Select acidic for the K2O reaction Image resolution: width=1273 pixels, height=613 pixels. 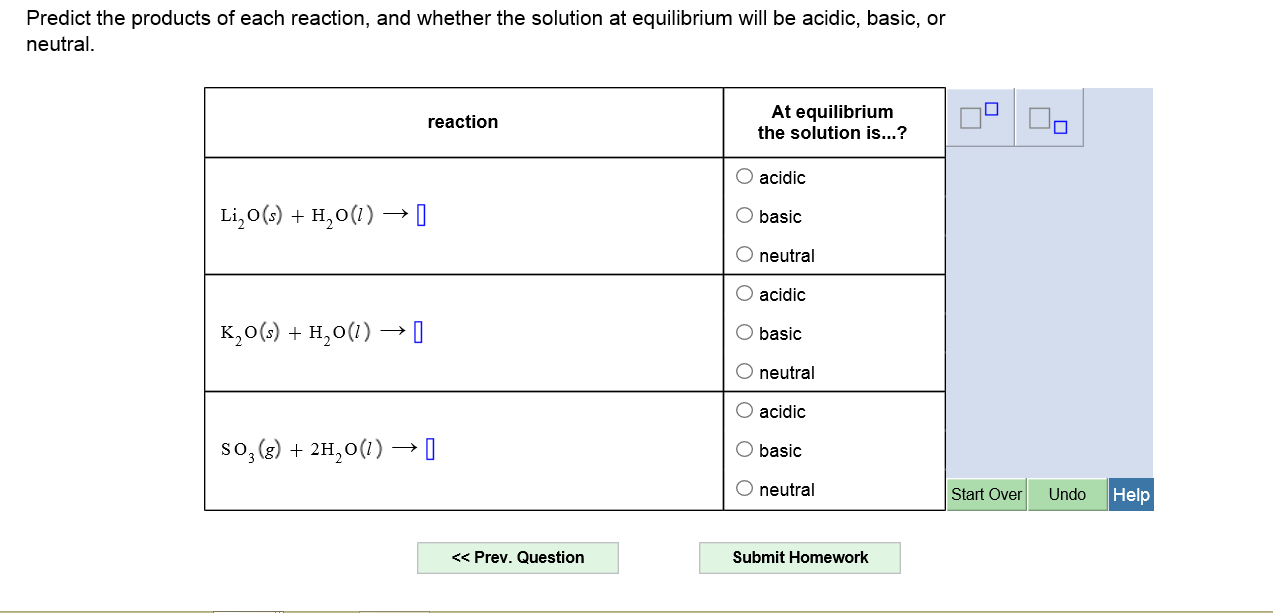(744, 293)
